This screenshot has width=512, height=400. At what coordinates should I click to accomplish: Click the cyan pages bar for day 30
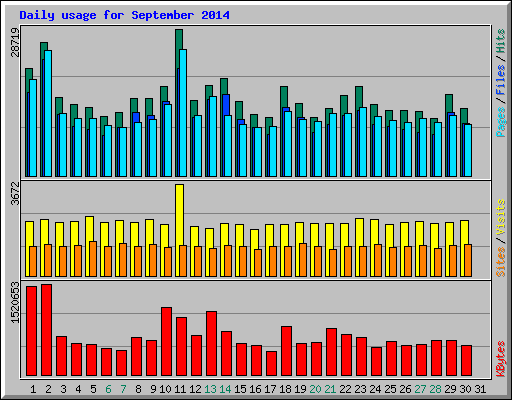pyautogui.click(x=468, y=151)
